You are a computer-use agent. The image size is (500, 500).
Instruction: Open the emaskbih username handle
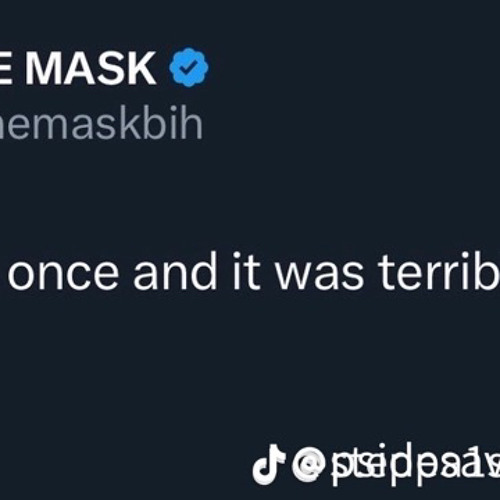click(100, 125)
